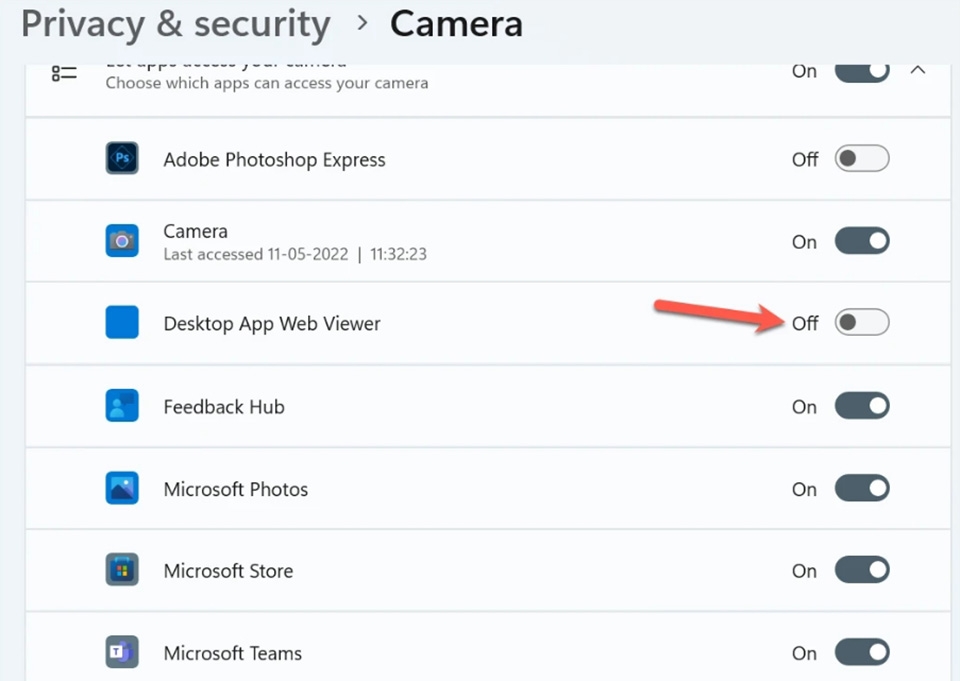This screenshot has width=960, height=681.
Task: Enable camera access for Adobe Photoshop Express
Action: (x=861, y=158)
